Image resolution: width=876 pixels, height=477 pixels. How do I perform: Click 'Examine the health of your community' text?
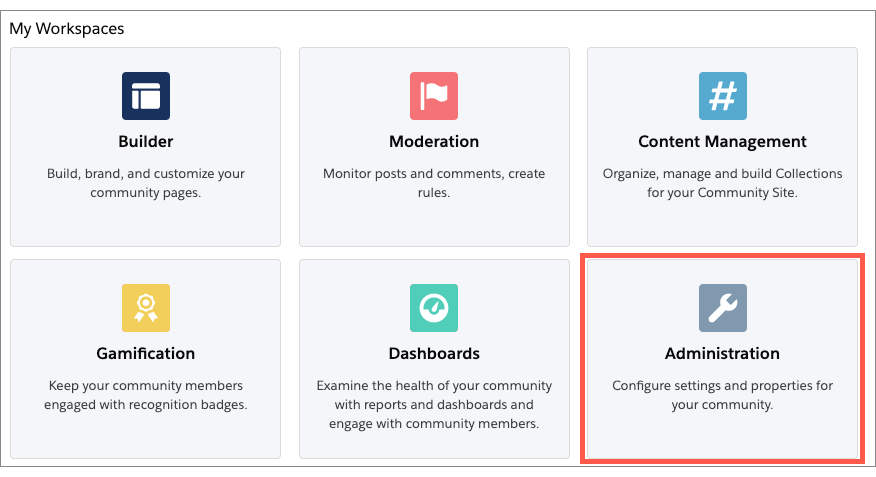434,404
